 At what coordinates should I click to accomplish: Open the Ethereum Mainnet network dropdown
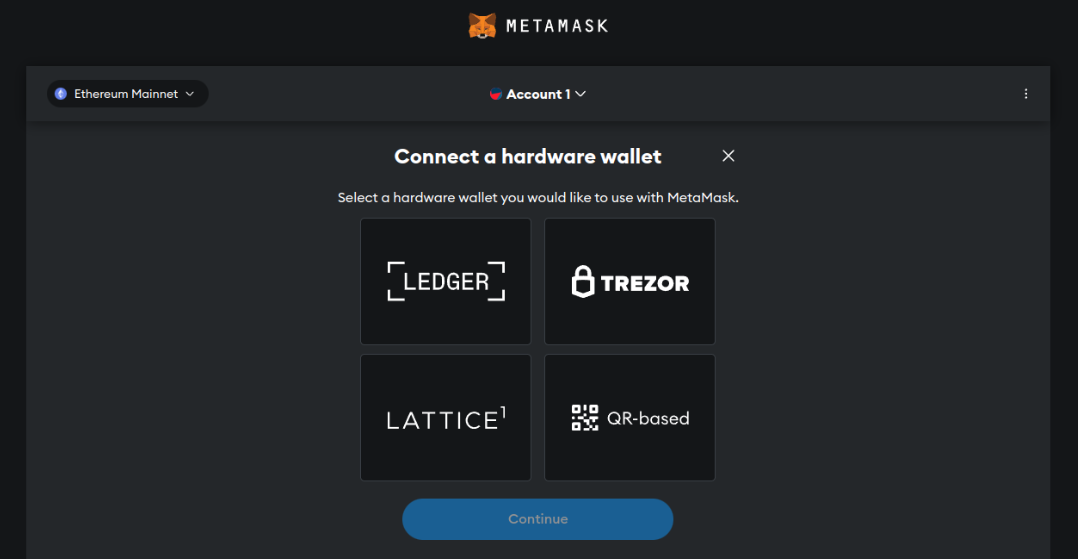[x=127, y=94]
